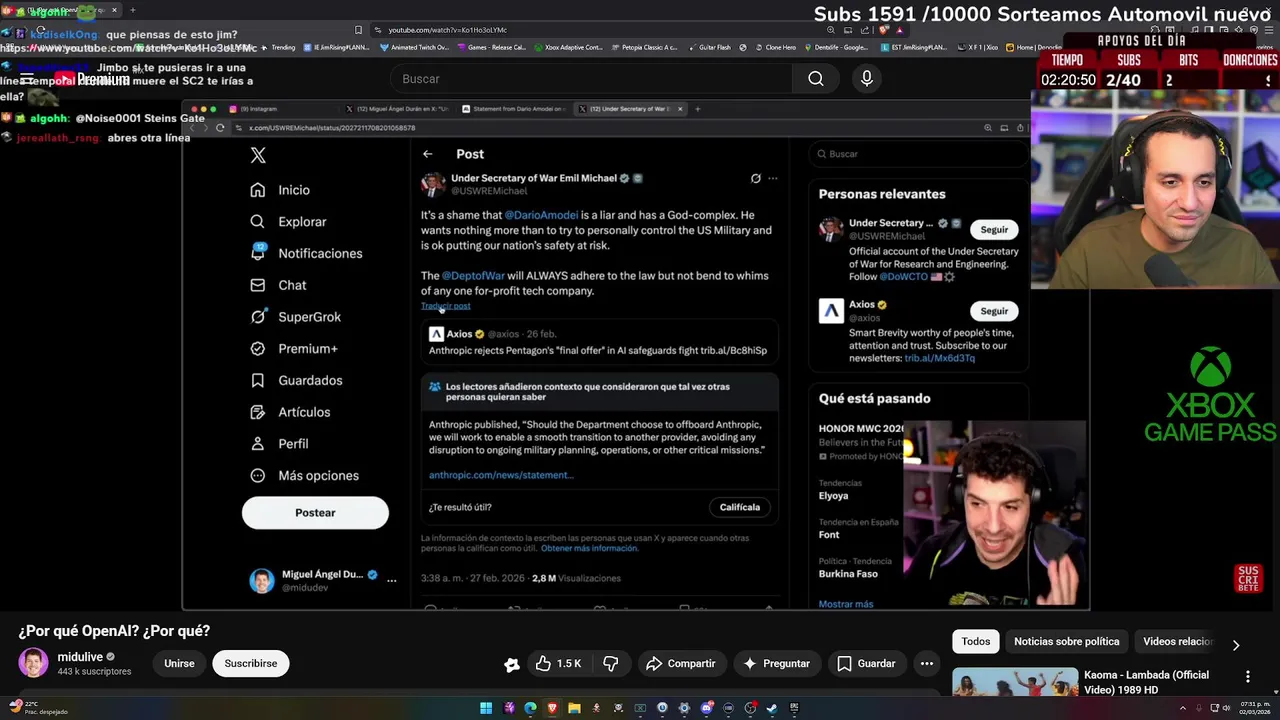Open Chat in the X sidebar

pyautogui.click(x=279, y=285)
